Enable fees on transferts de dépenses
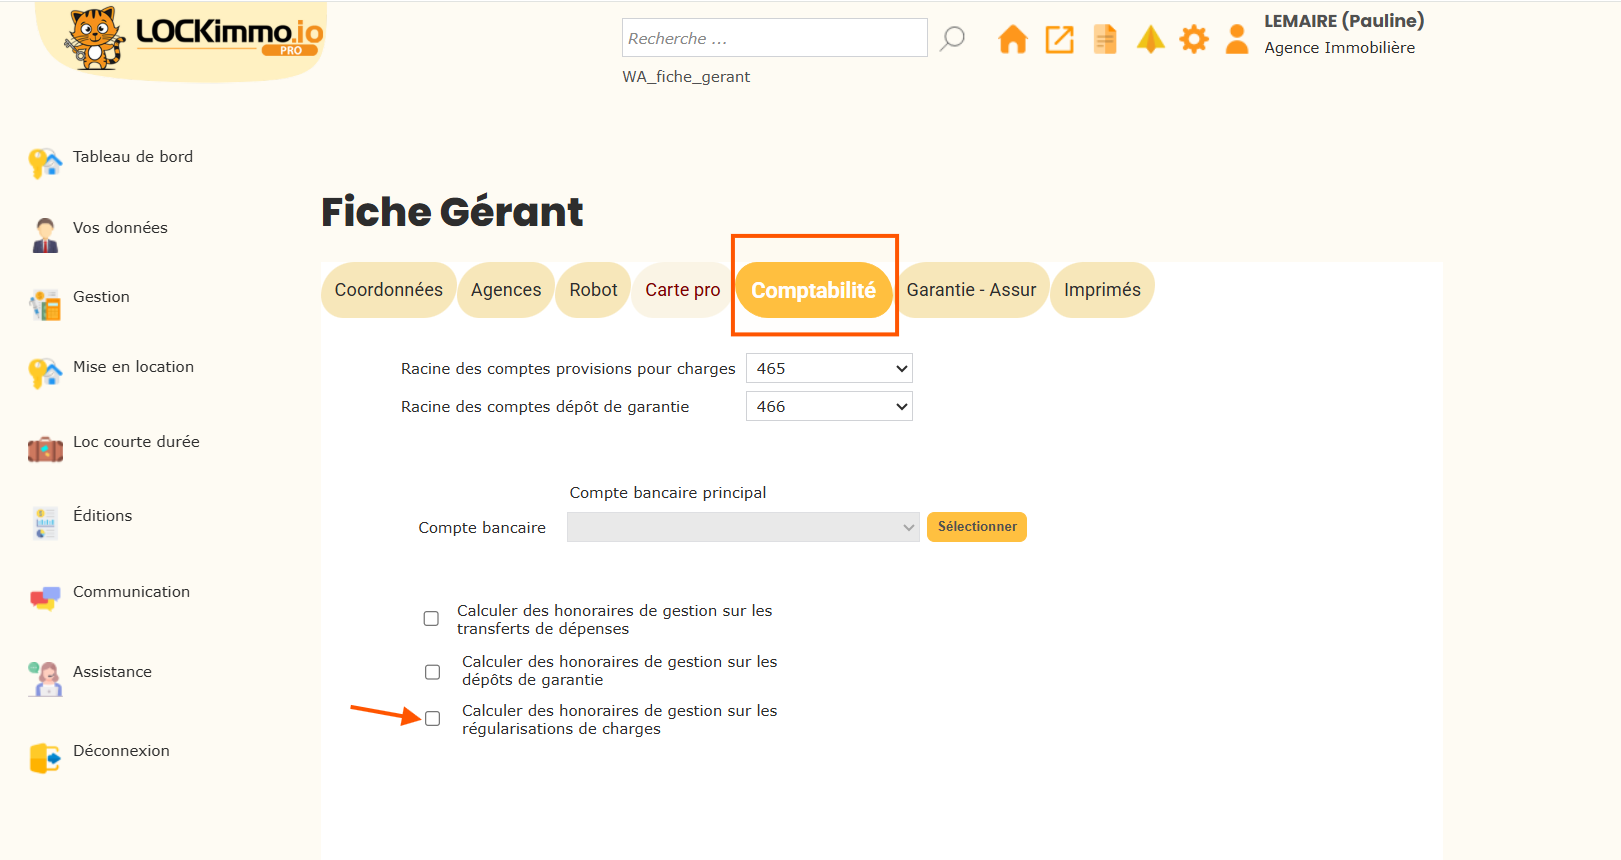Screen dimensions: 1621x860 (431, 619)
